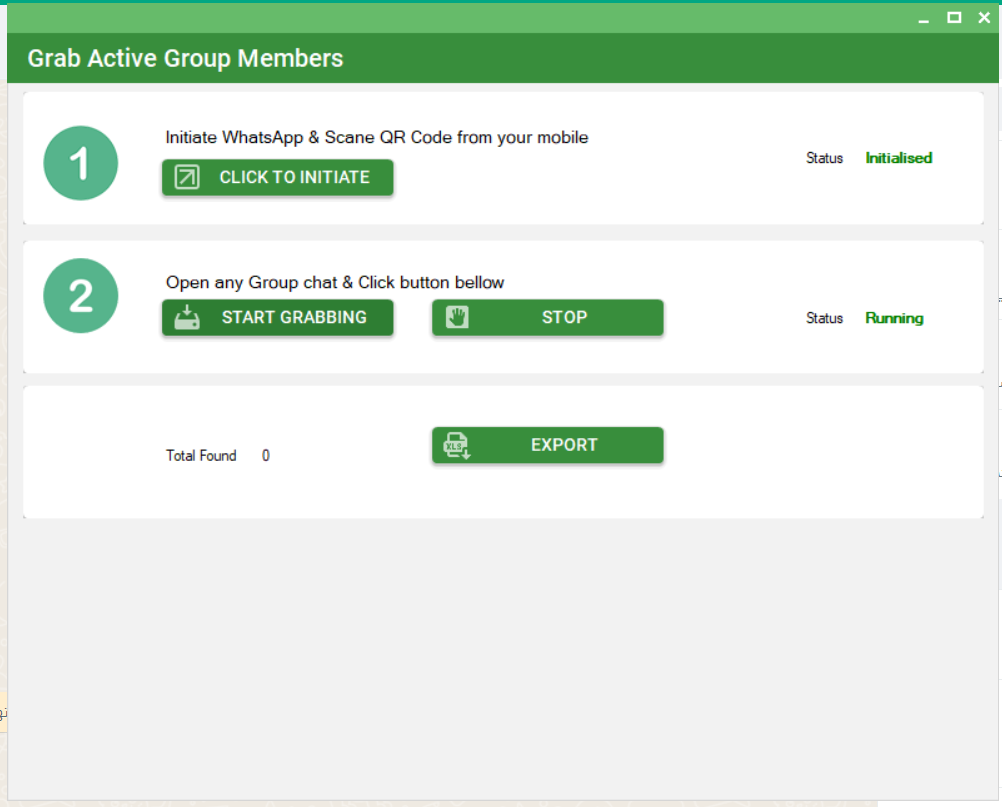Screen dimensions: 1002x807
Task: Stop the grabbing process with STOP
Action: (548, 318)
